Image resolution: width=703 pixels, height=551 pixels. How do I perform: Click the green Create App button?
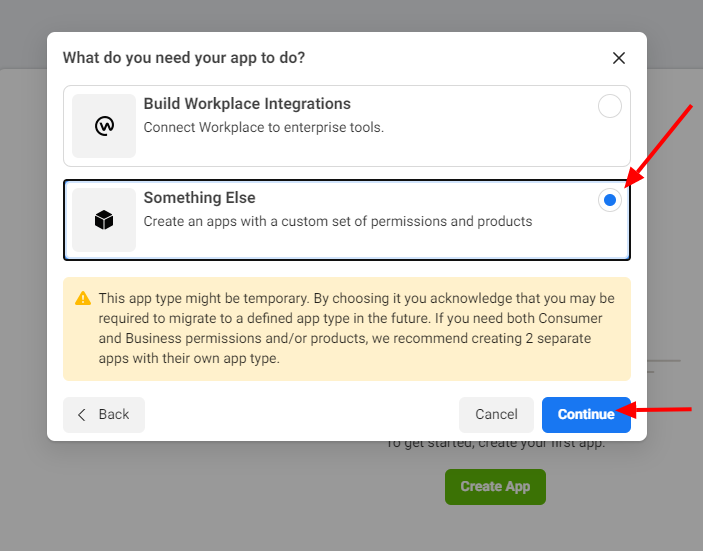point(495,487)
